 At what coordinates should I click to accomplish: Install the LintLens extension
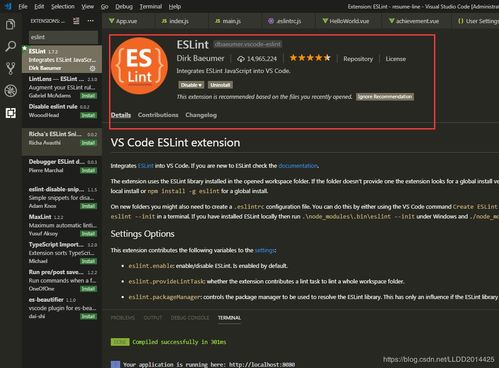88,96
